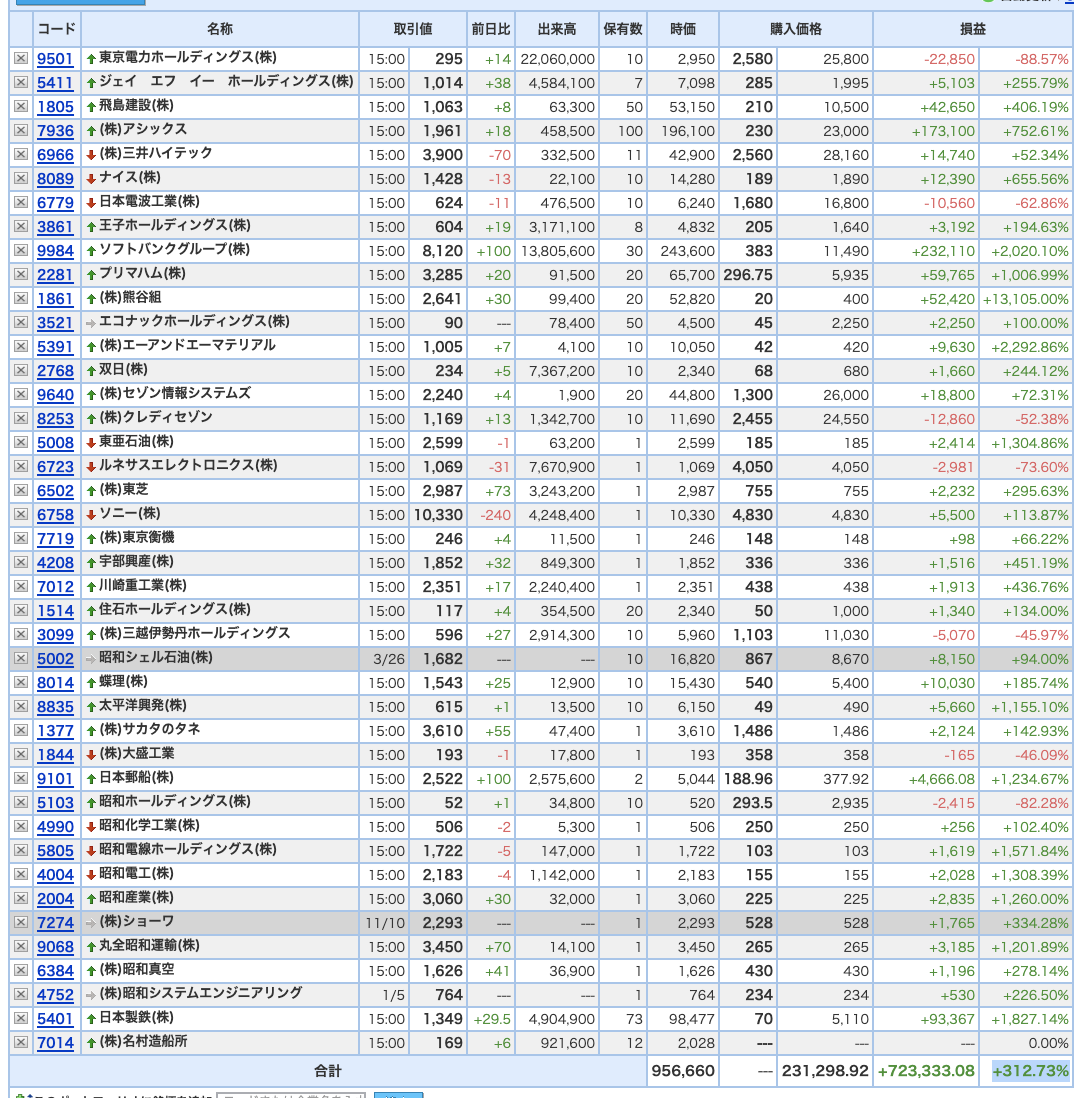Click the name (株)昭和システムエンジニアリング
The width and height of the screenshot is (1074, 1098).
coord(201,993)
